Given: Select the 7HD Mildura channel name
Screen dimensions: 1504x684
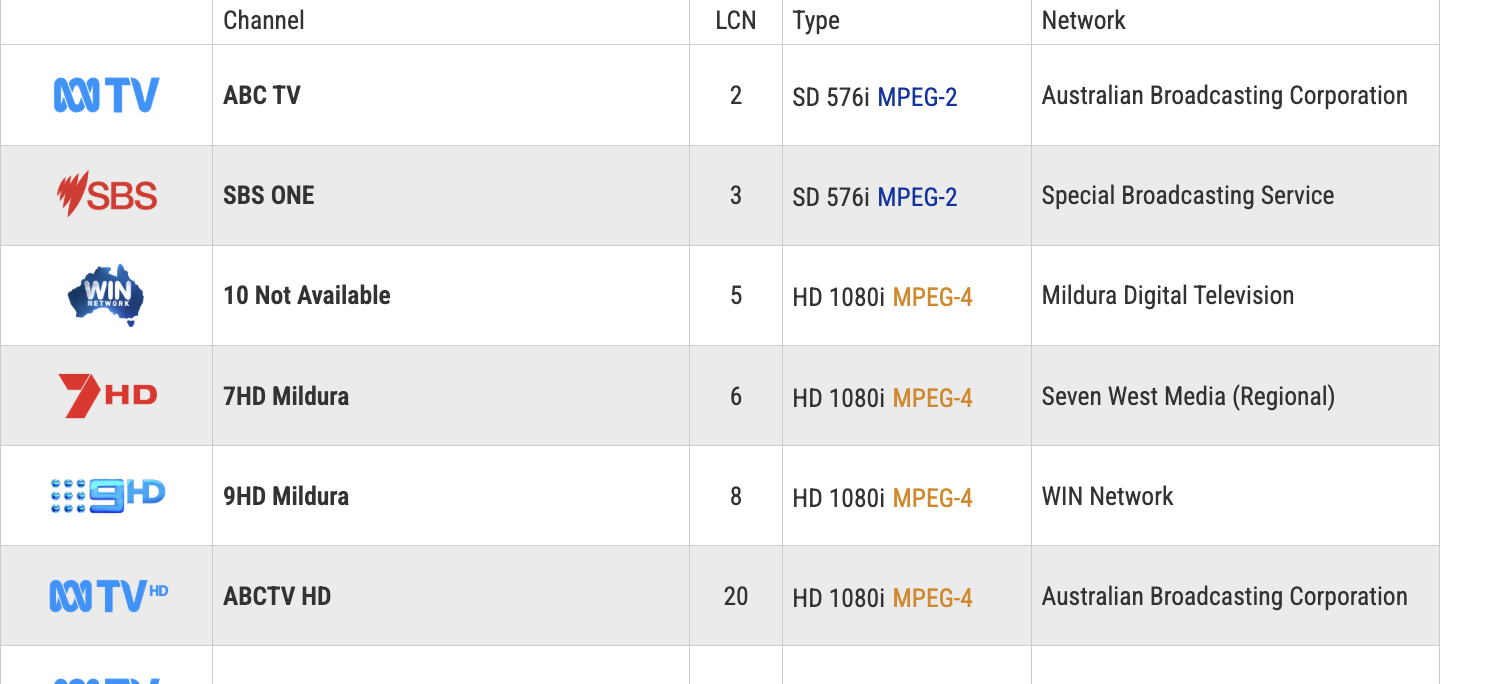Looking at the screenshot, I should coord(286,396).
